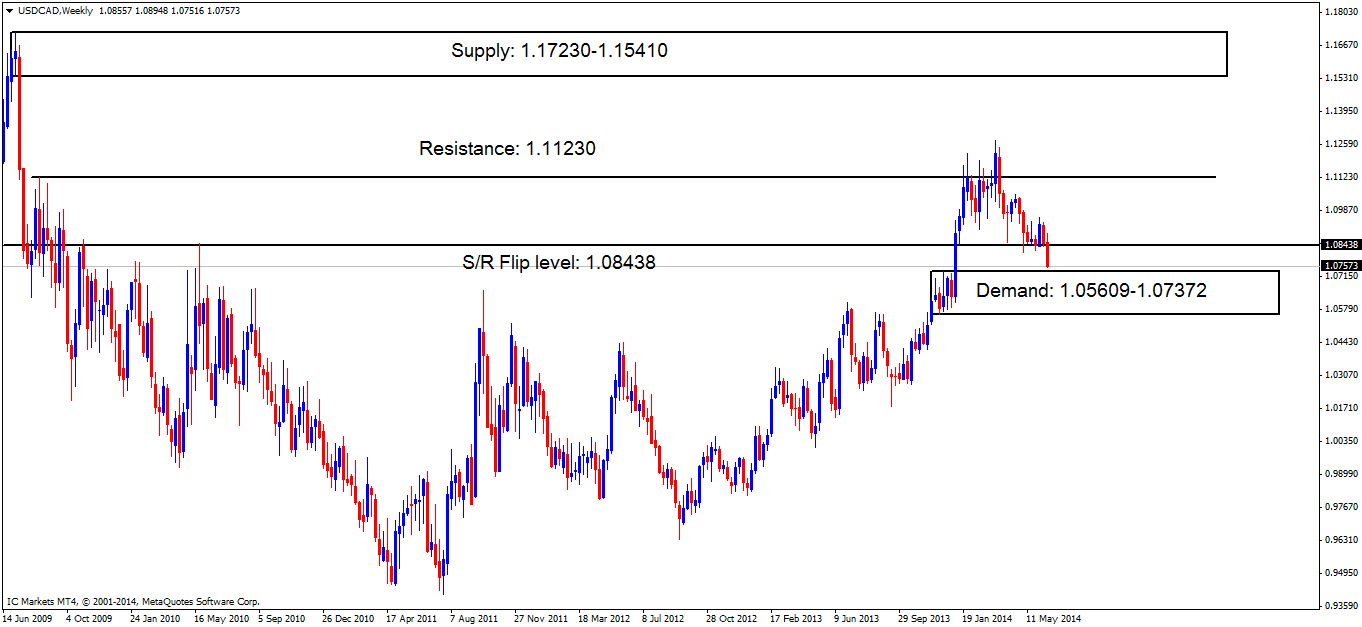Viewport: 1362px width, 627px height.
Task: Click the 1.05790 price on the scale
Action: (1339, 309)
